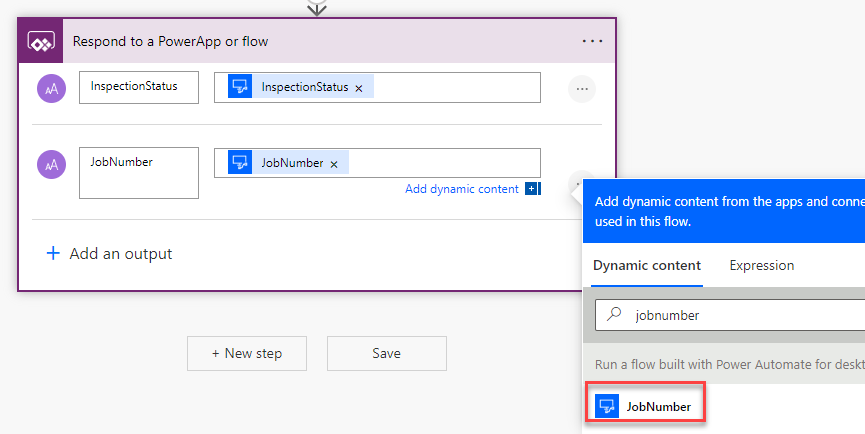Focus the dynamic content search box
Screen dimensions: 865x434
tap(745, 315)
